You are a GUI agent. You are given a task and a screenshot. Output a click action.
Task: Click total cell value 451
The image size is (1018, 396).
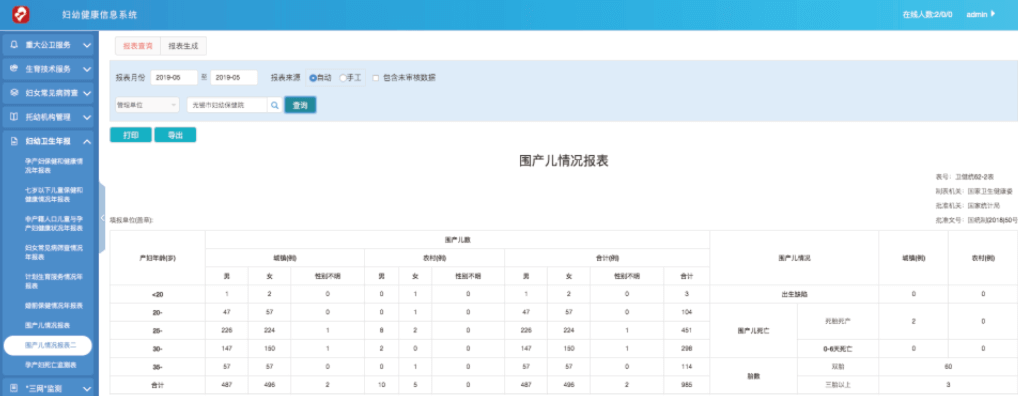(x=687, y=330)
